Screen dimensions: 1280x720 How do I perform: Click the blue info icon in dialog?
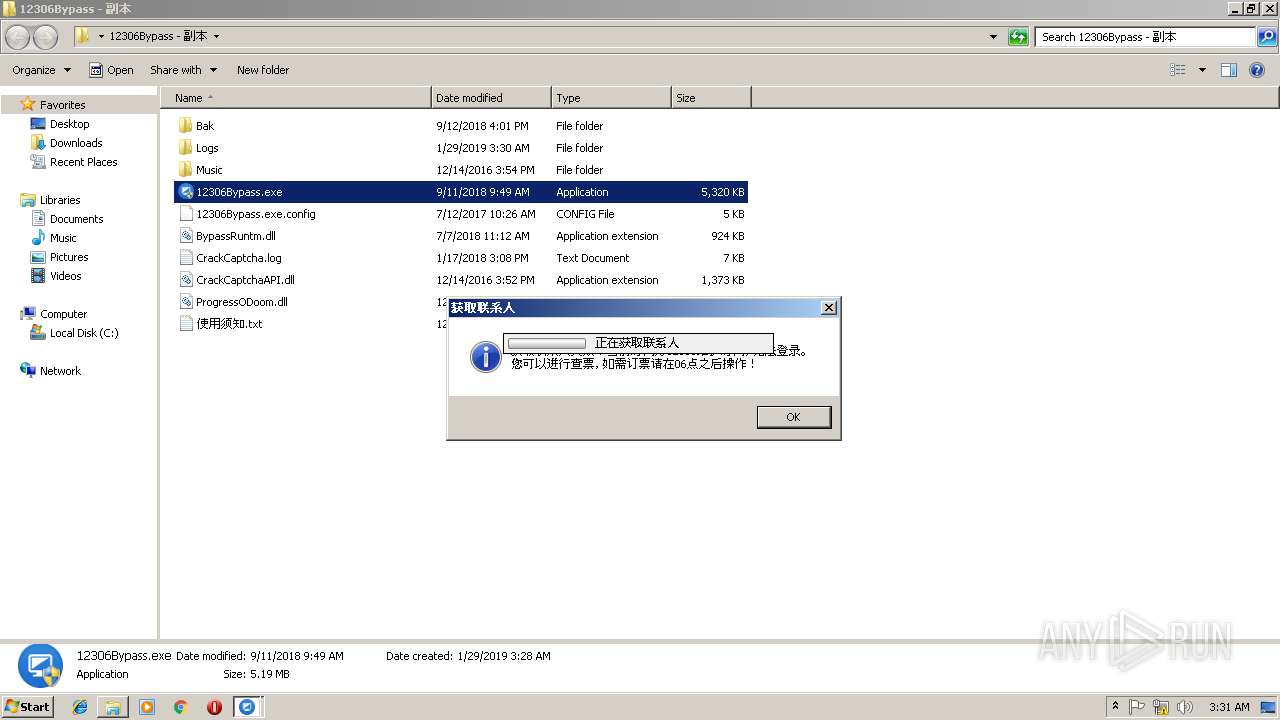pos(486,357)
